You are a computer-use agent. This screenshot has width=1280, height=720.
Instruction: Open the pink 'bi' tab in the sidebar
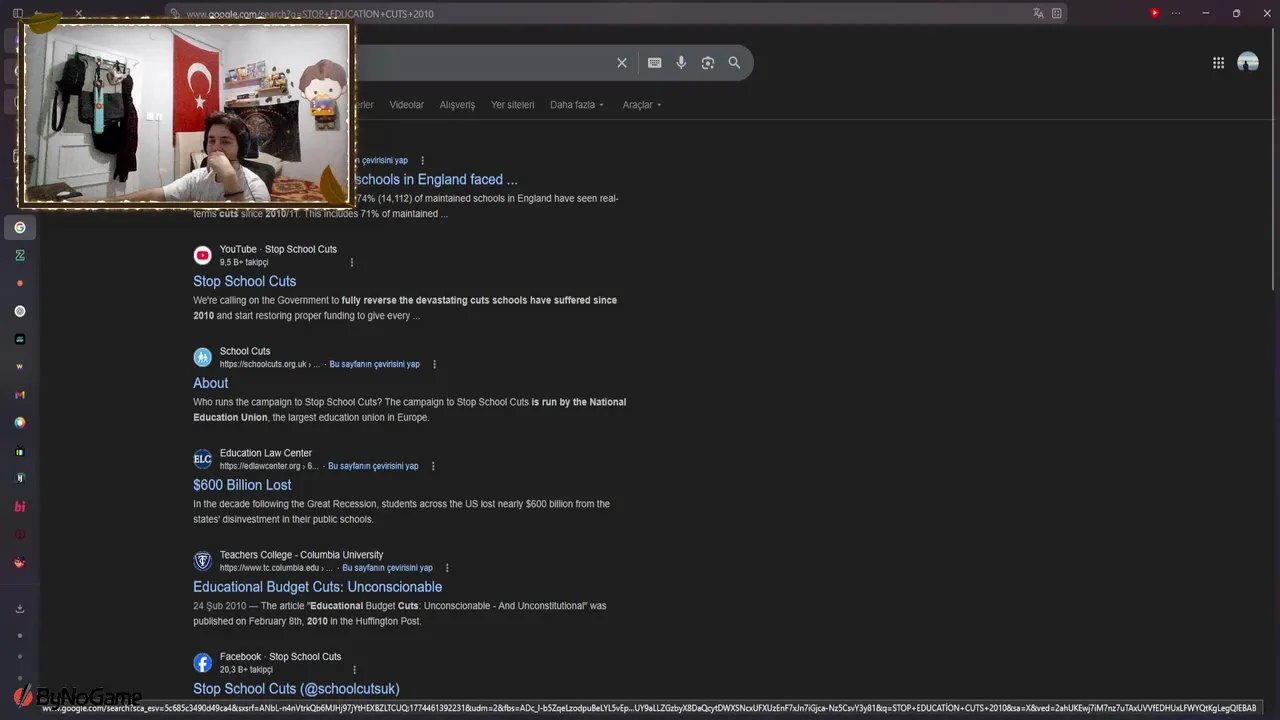click(19, 507)
